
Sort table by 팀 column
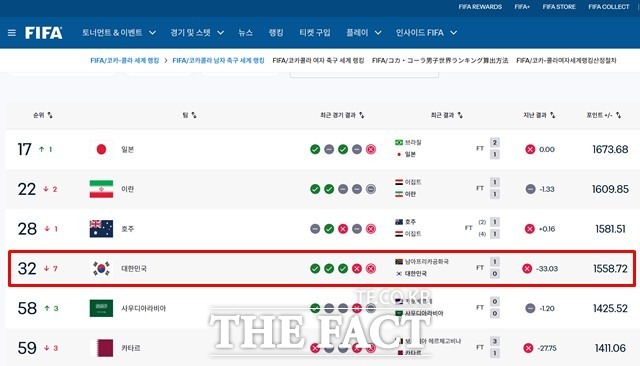(x=189, y=115)
